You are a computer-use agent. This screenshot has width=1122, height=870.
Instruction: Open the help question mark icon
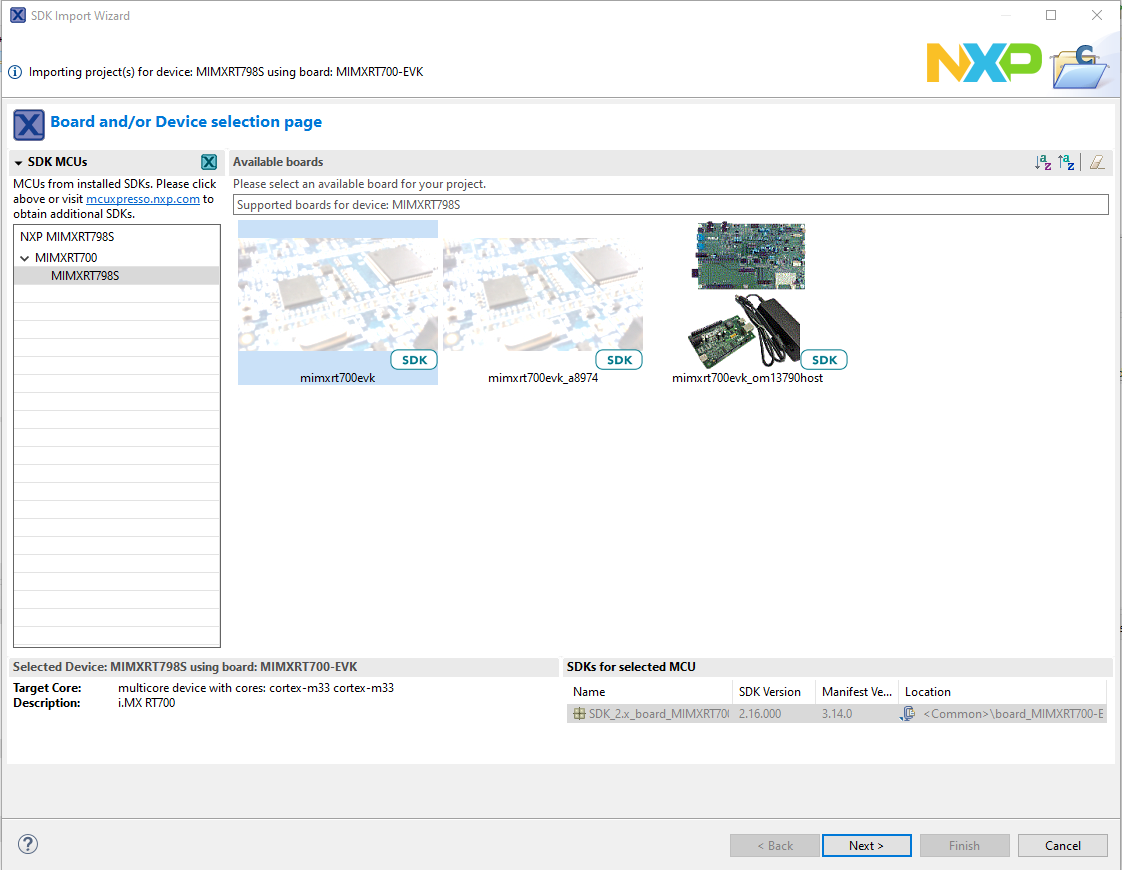tap(28, 845)
